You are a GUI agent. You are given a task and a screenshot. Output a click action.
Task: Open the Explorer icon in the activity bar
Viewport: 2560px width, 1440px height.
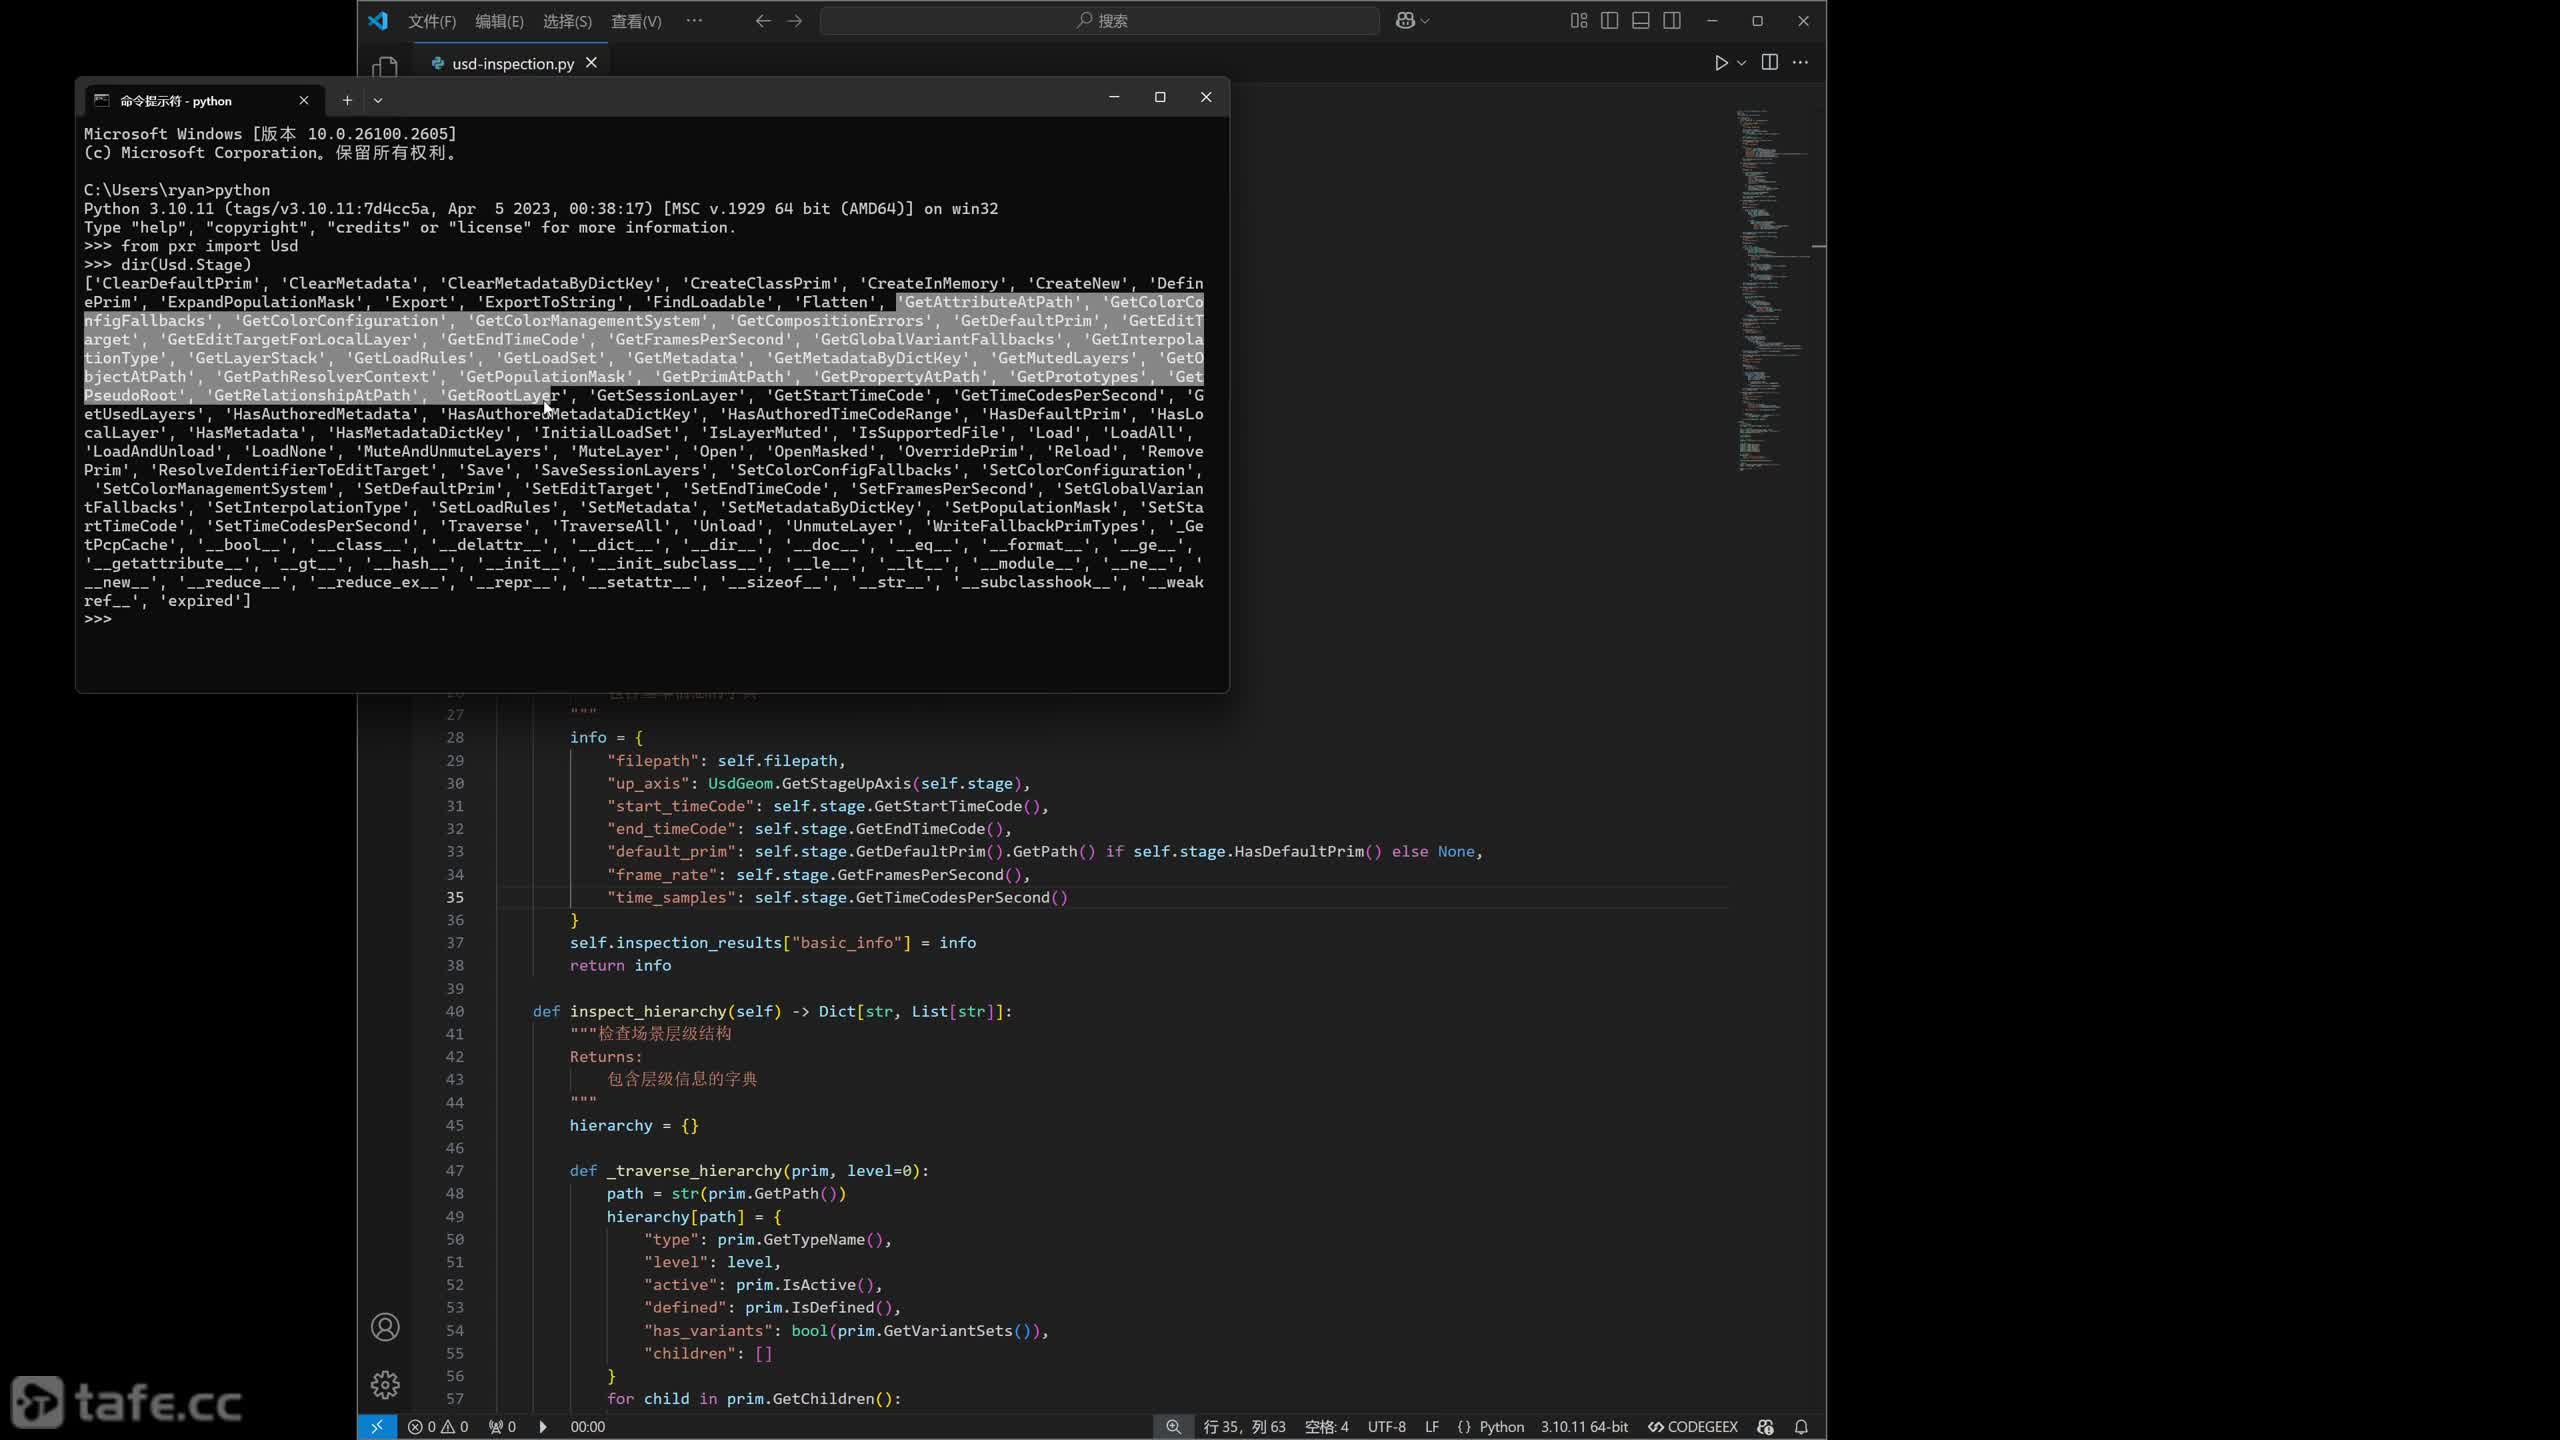[x=385, y=67]
